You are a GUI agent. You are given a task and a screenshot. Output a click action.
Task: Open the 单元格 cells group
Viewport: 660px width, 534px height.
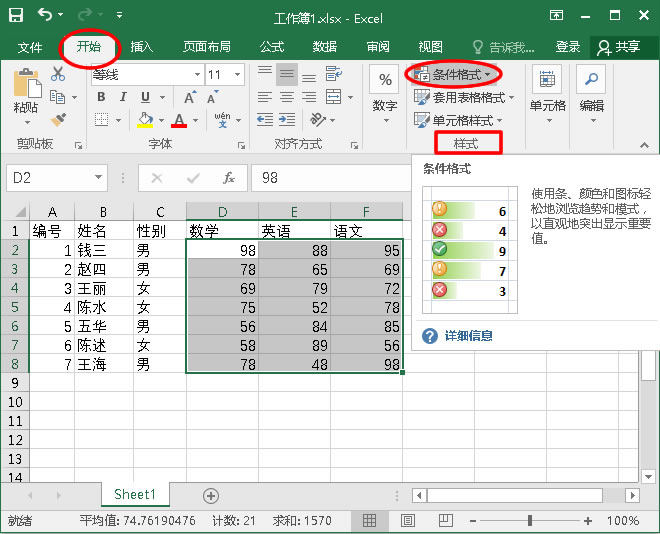click(x=547, y=95)
